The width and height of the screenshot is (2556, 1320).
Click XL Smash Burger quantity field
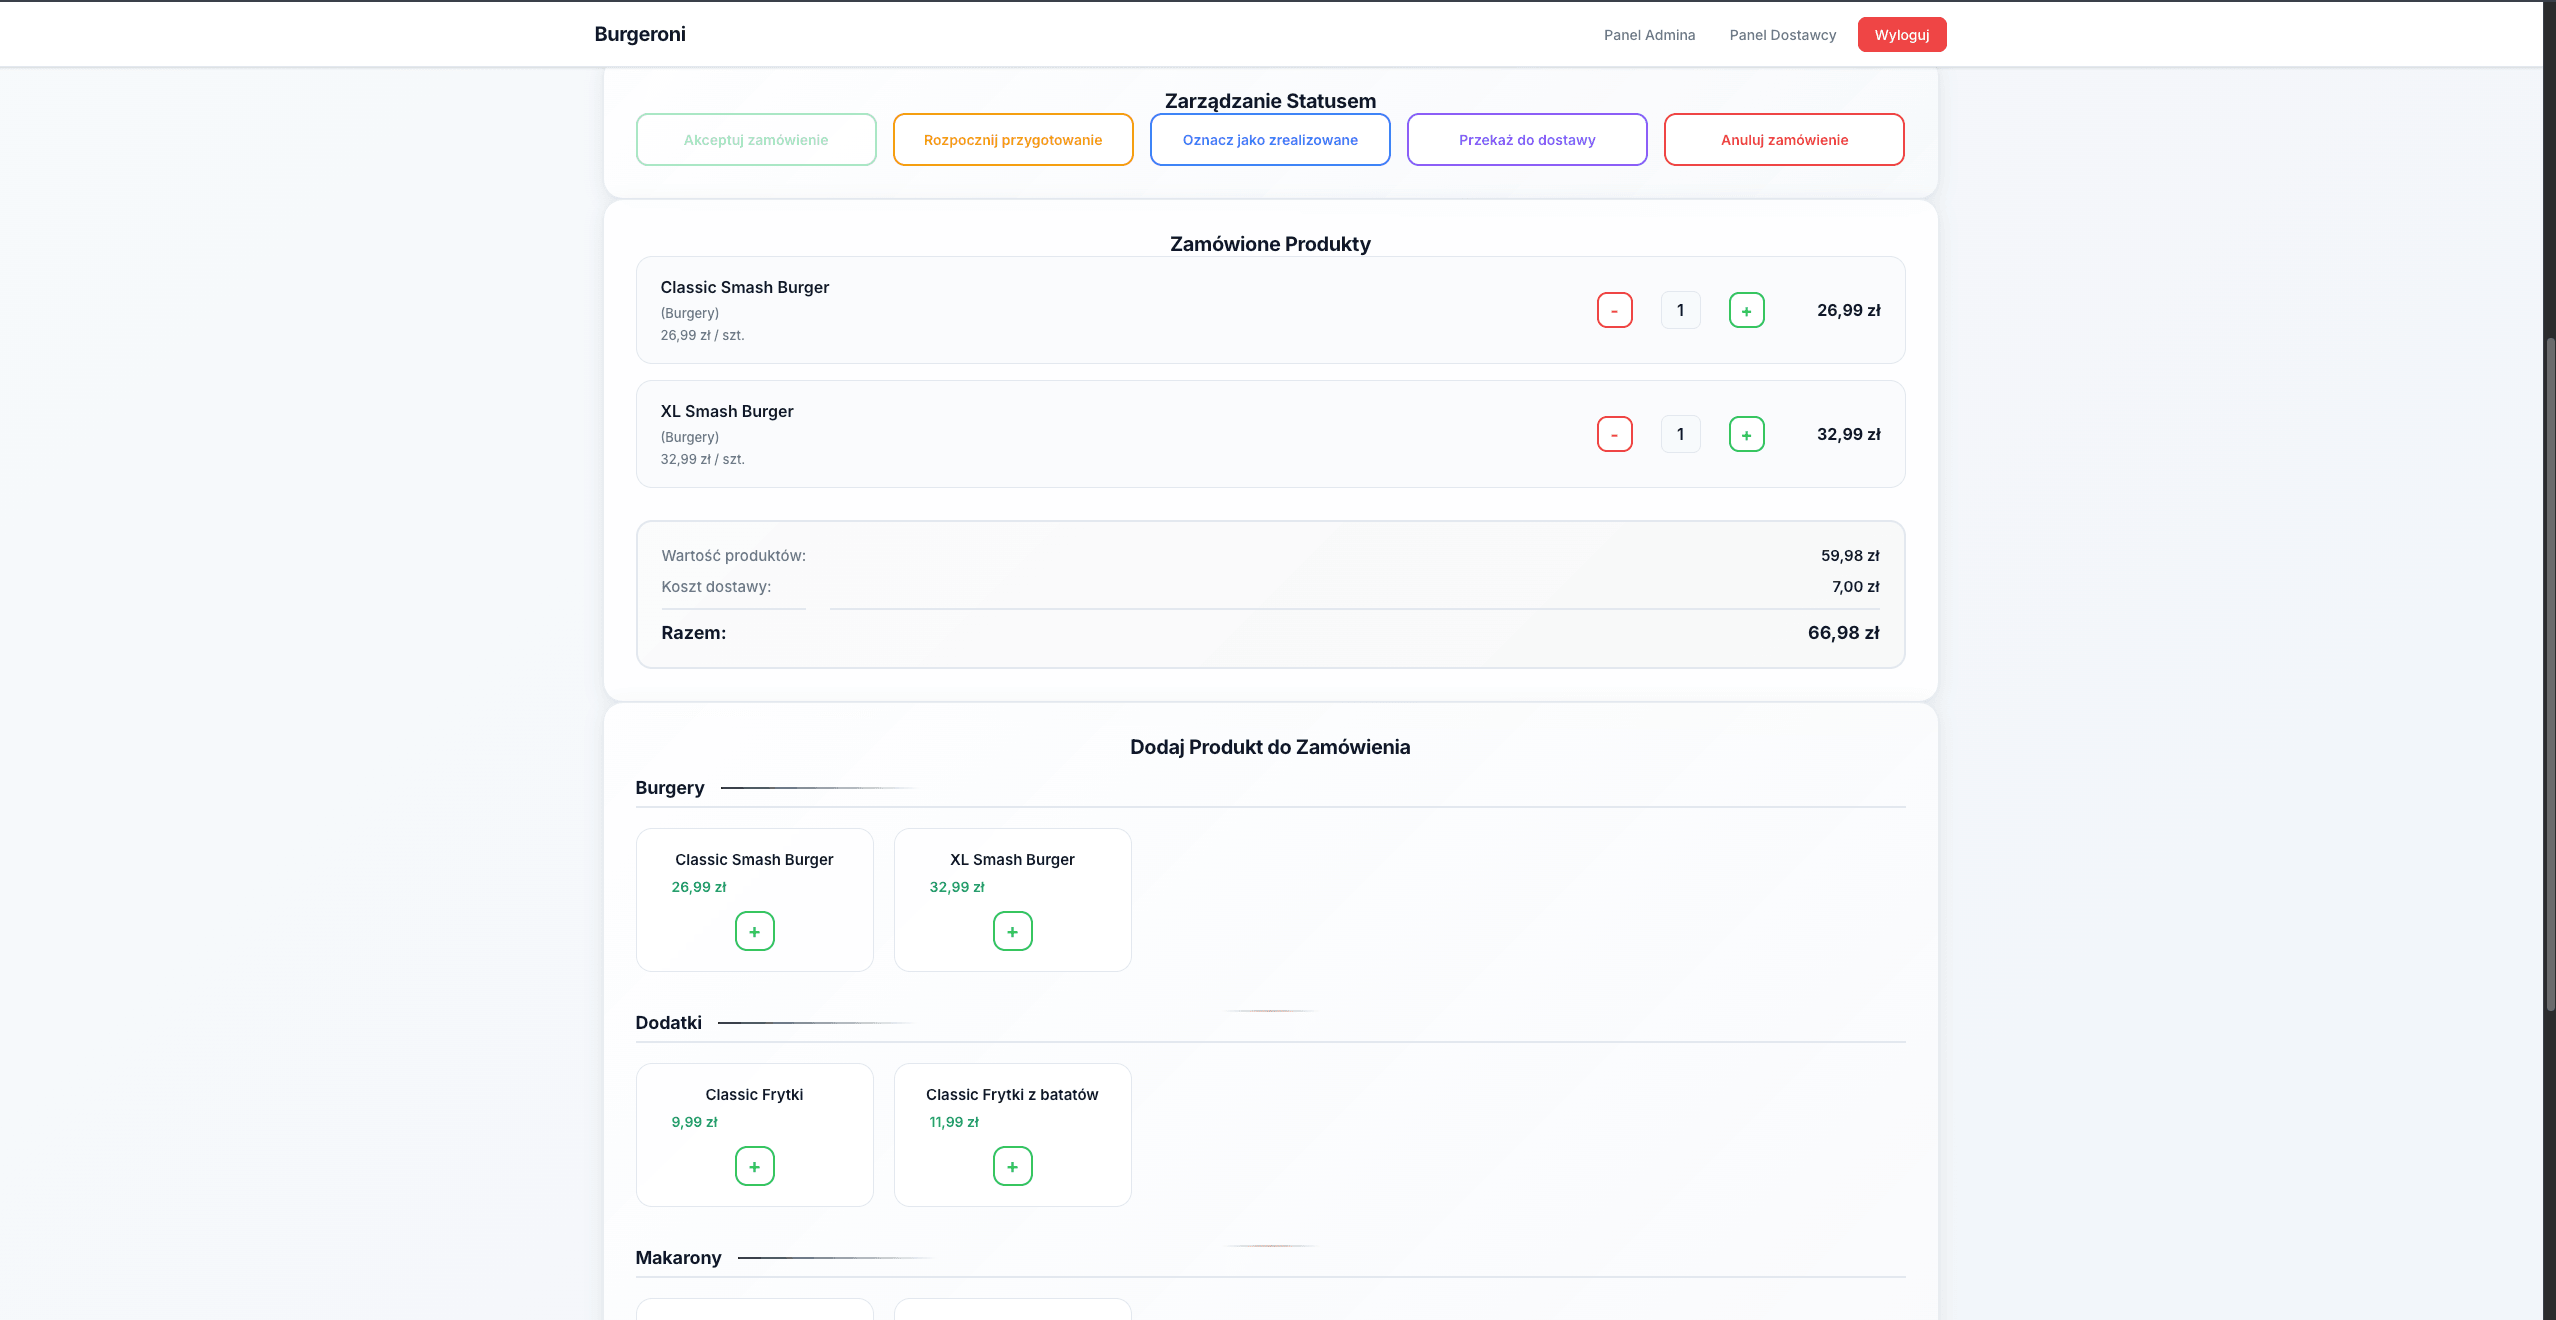[1680, 434]
